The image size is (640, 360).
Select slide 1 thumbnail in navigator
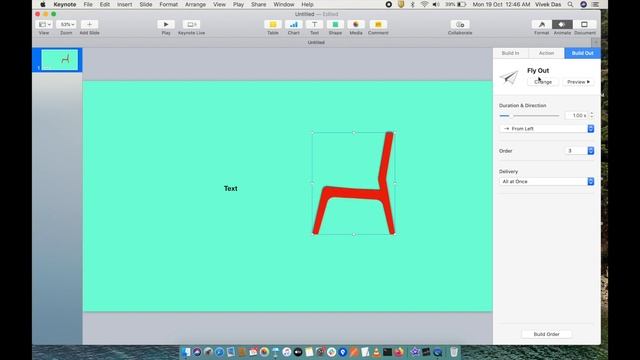(x=60, y=60)
